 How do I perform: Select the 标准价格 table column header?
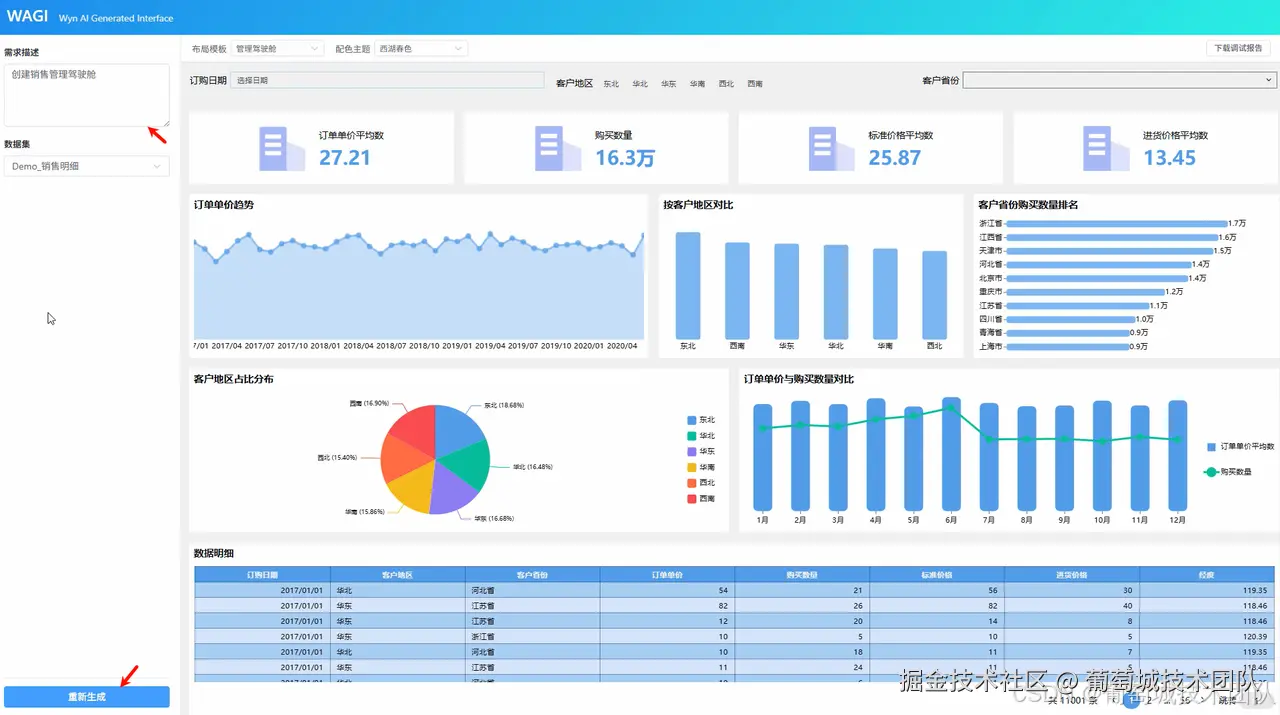pyautogui.click(x=937, y=575)
